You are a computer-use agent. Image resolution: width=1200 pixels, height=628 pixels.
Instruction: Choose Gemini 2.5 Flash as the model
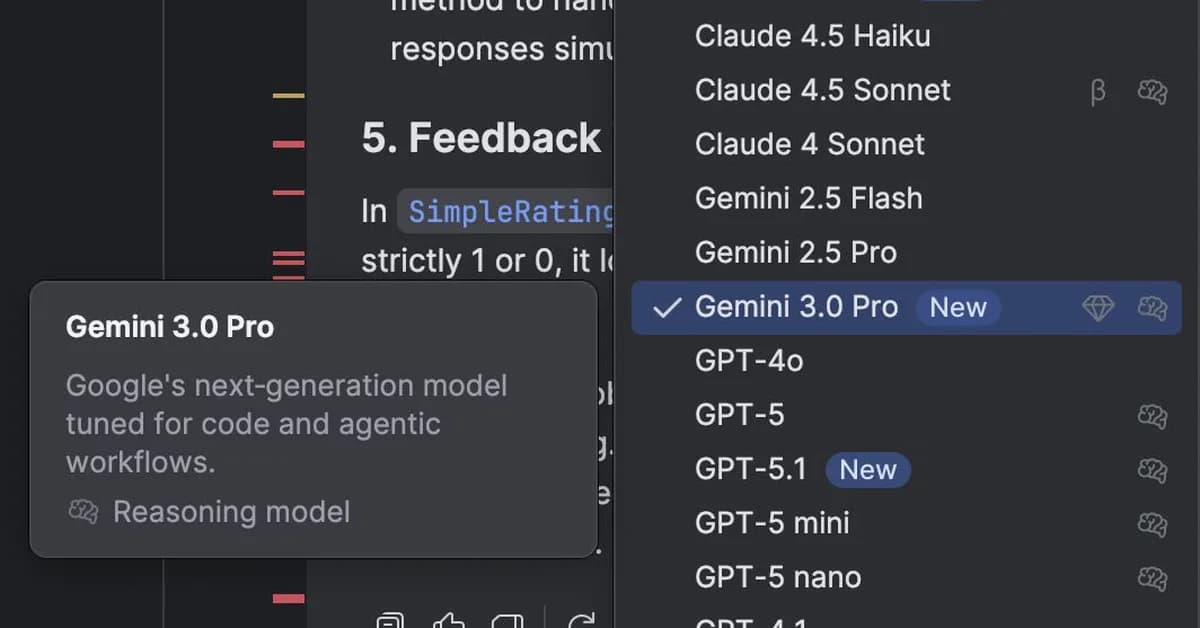coord(808,198)
